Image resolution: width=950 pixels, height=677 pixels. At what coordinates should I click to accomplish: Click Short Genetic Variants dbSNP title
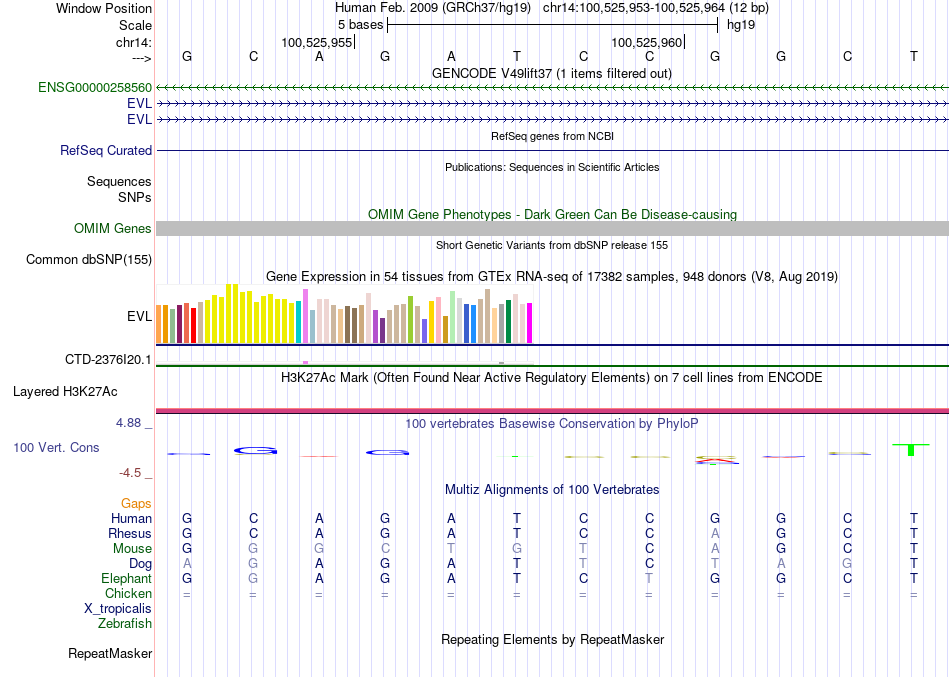click(552, 245)
